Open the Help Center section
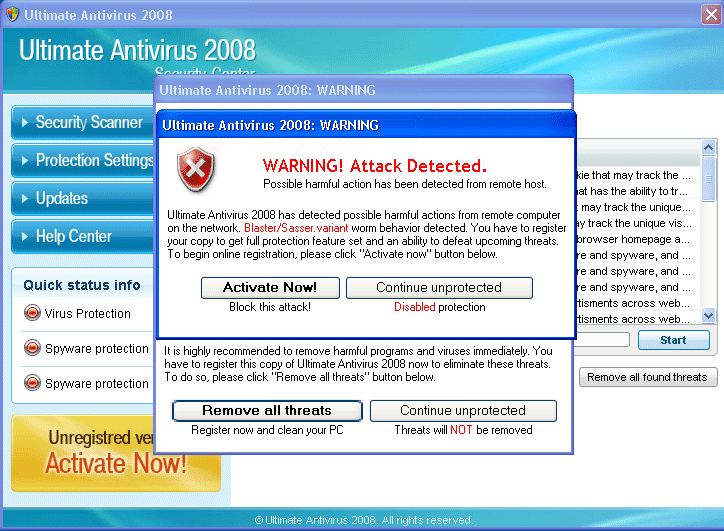This screenshot has height=531, width=724. click(74, 237)
